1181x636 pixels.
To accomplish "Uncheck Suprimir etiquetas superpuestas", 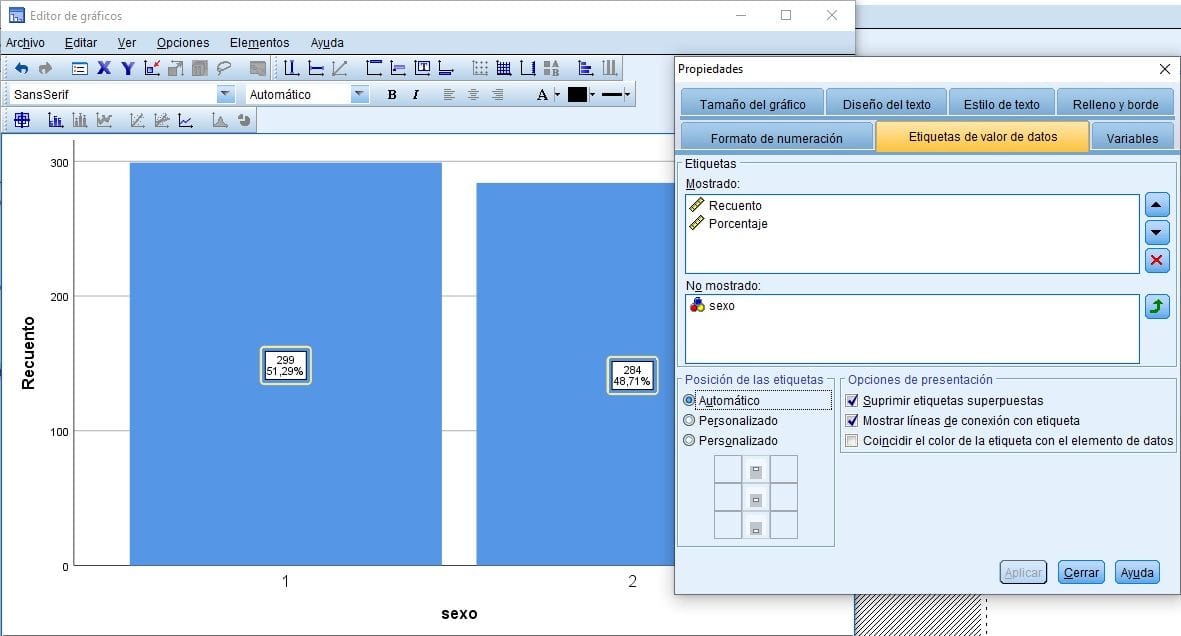I will (852, 401).
